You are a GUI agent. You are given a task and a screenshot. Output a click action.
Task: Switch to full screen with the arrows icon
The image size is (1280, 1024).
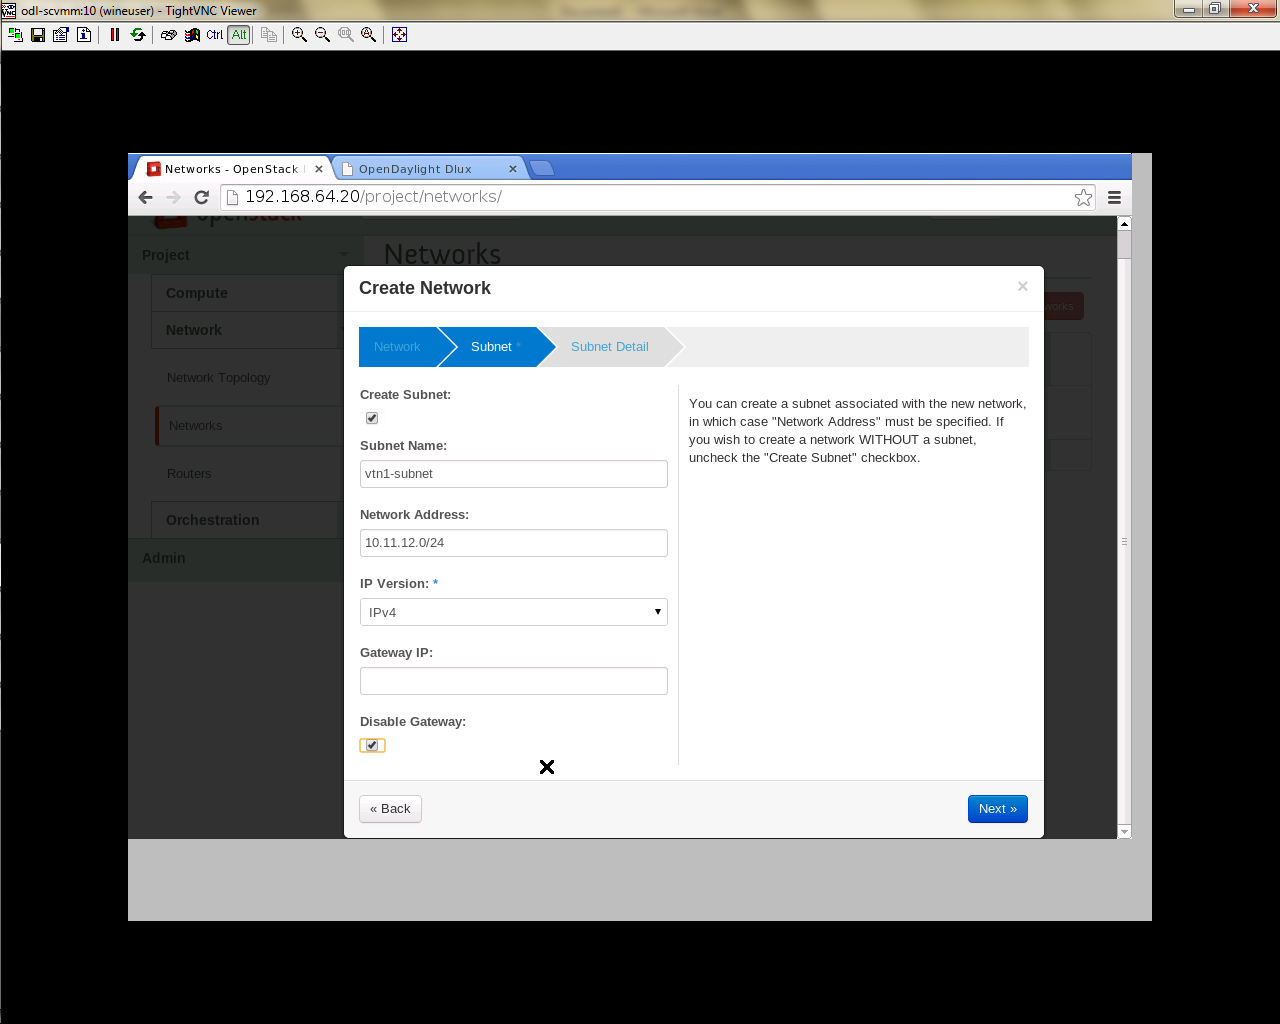399,35
